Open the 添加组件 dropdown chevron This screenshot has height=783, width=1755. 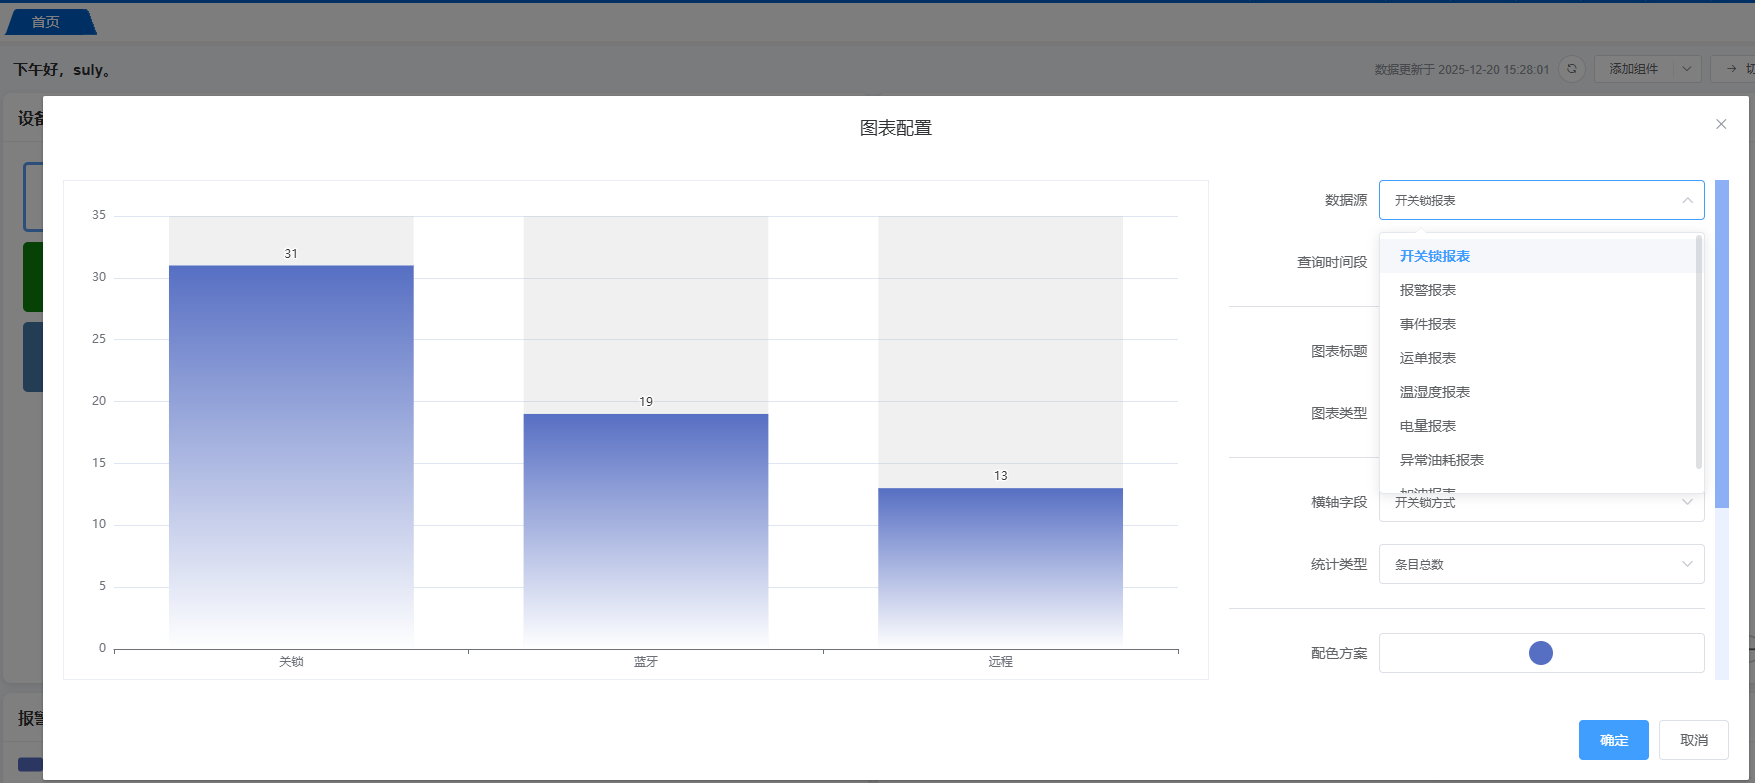tap(1687, 69)
